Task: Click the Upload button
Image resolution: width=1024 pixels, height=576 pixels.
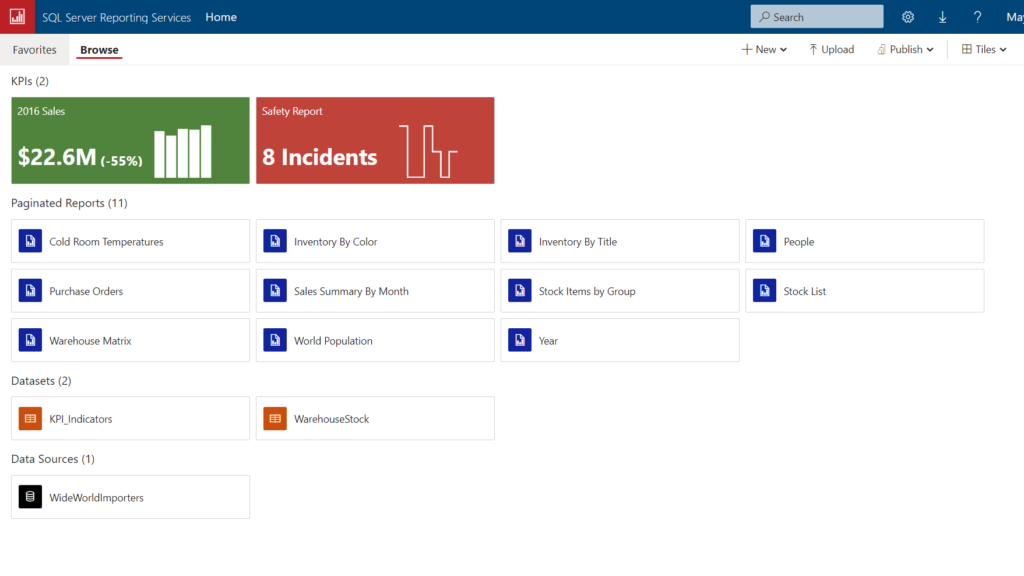Action: pyautogui.click(x=831, y=50)
